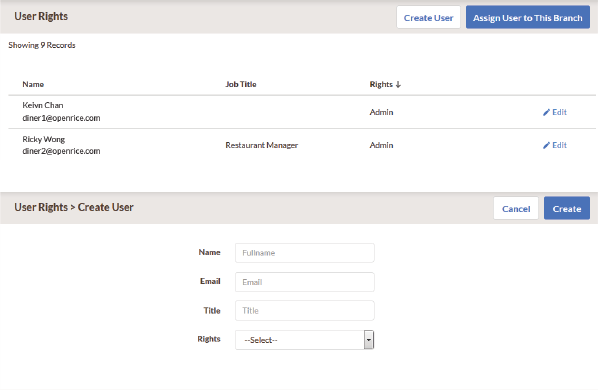Click the Restaurant Manager job title cell
The height and width of the screenshot is (390, 598).
coord(262,145)
